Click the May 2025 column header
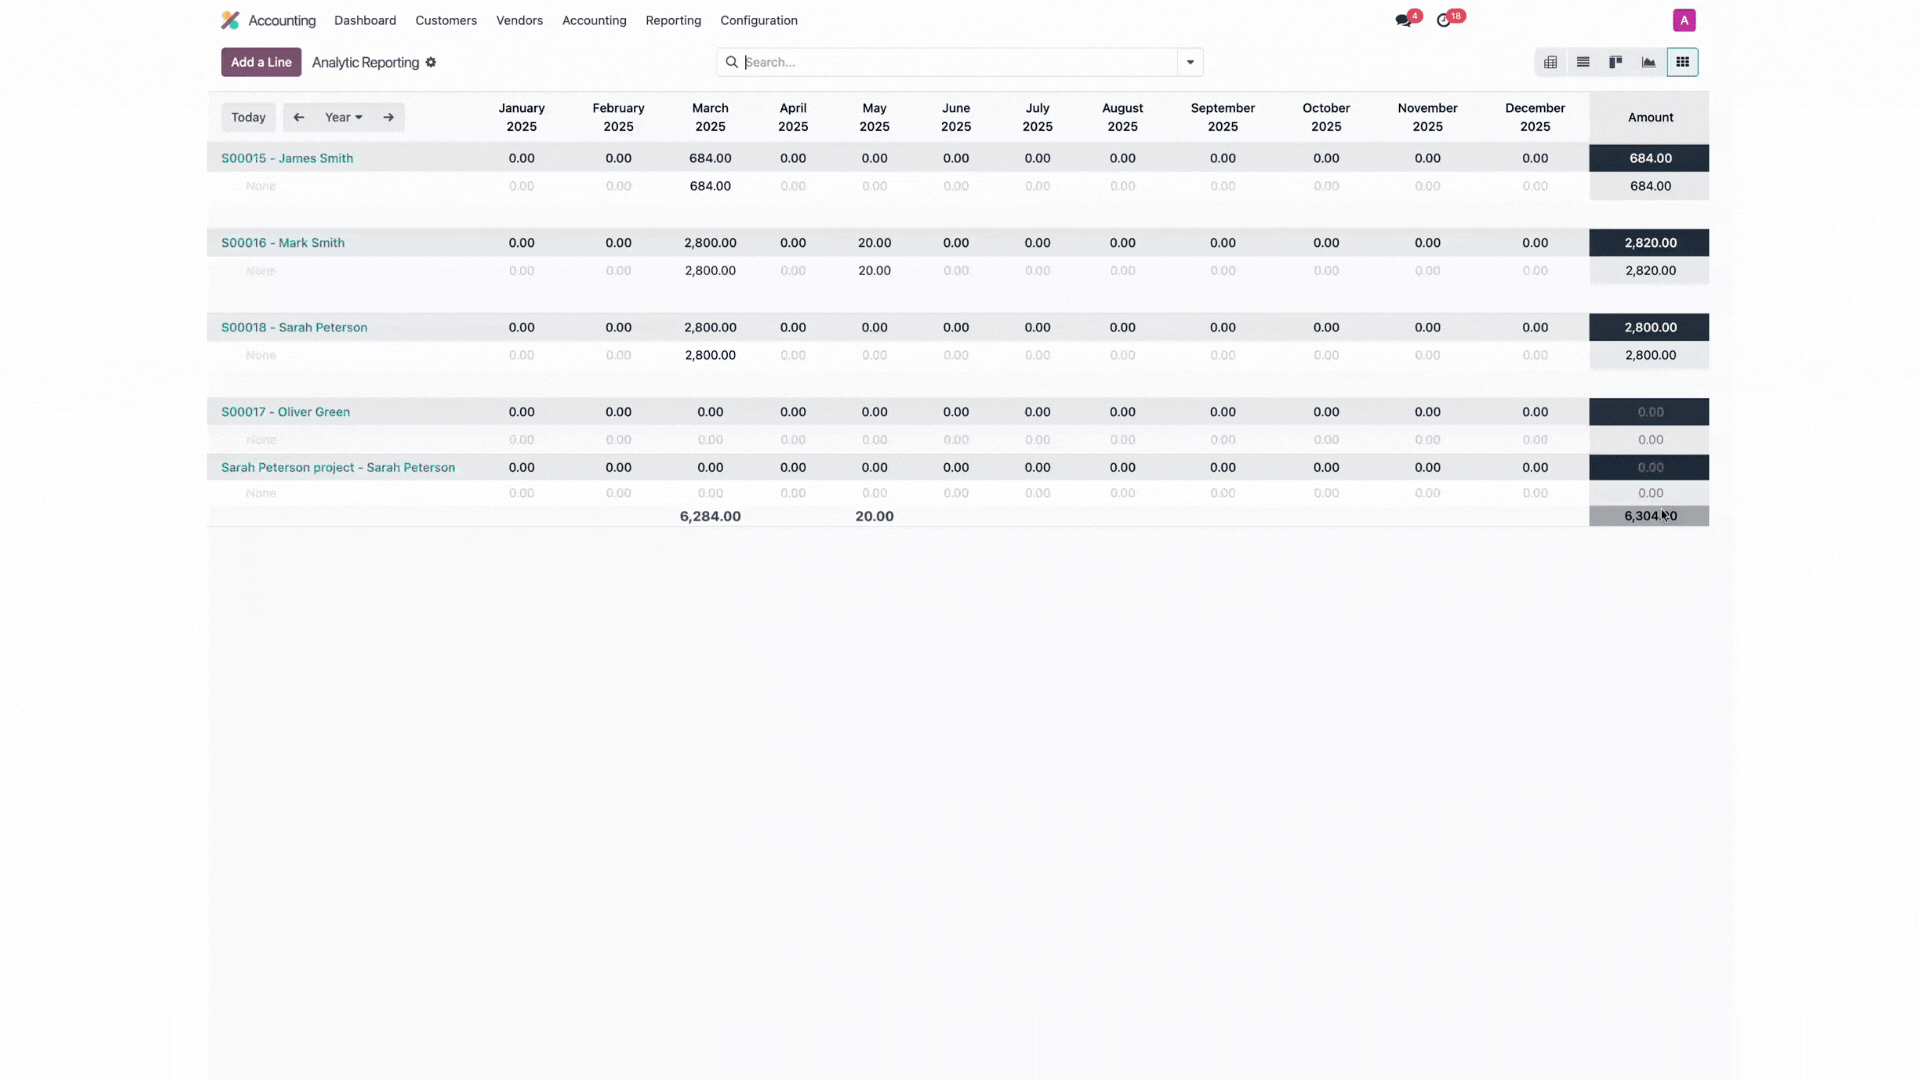Viewport: 1920px width, 1080px height. pyautogui.click(x=874, y=117)
